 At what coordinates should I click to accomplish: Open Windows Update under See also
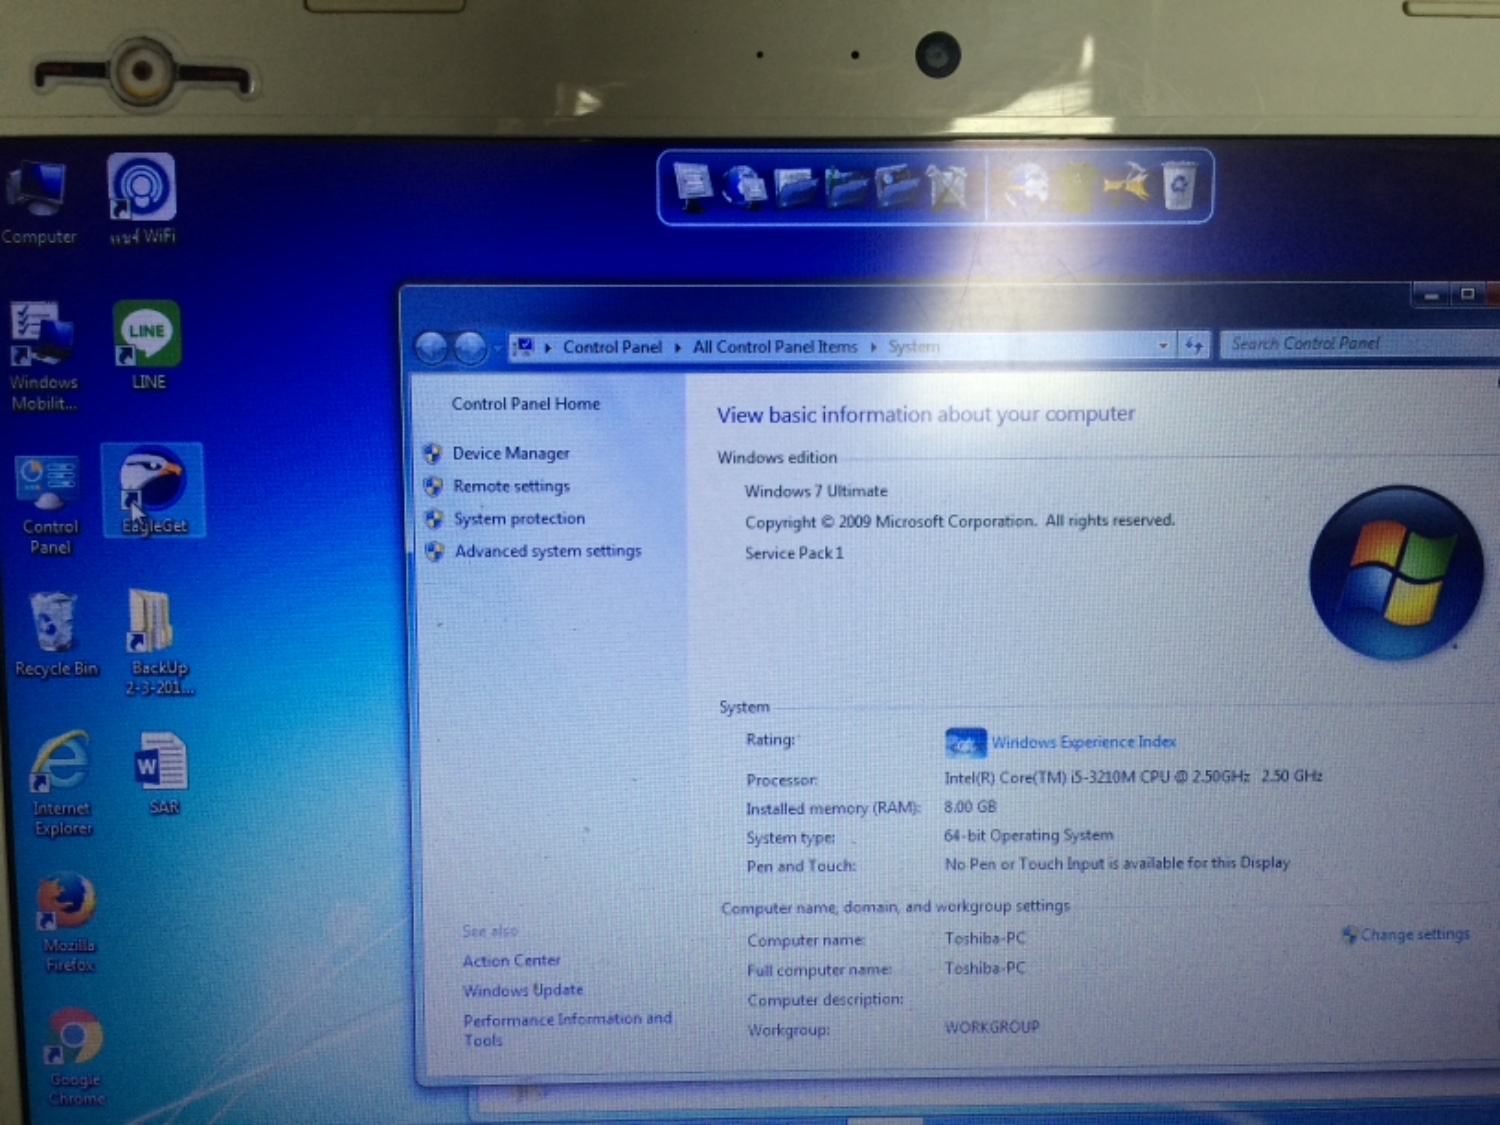523,990
